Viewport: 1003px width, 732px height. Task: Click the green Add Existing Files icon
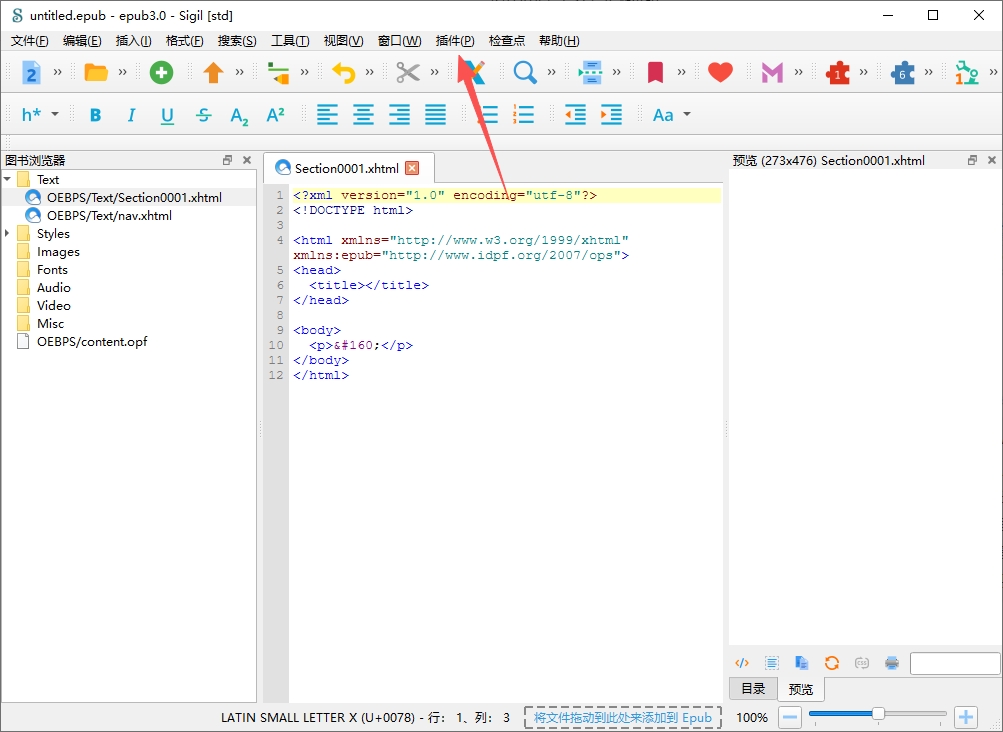tap(161, 72)
